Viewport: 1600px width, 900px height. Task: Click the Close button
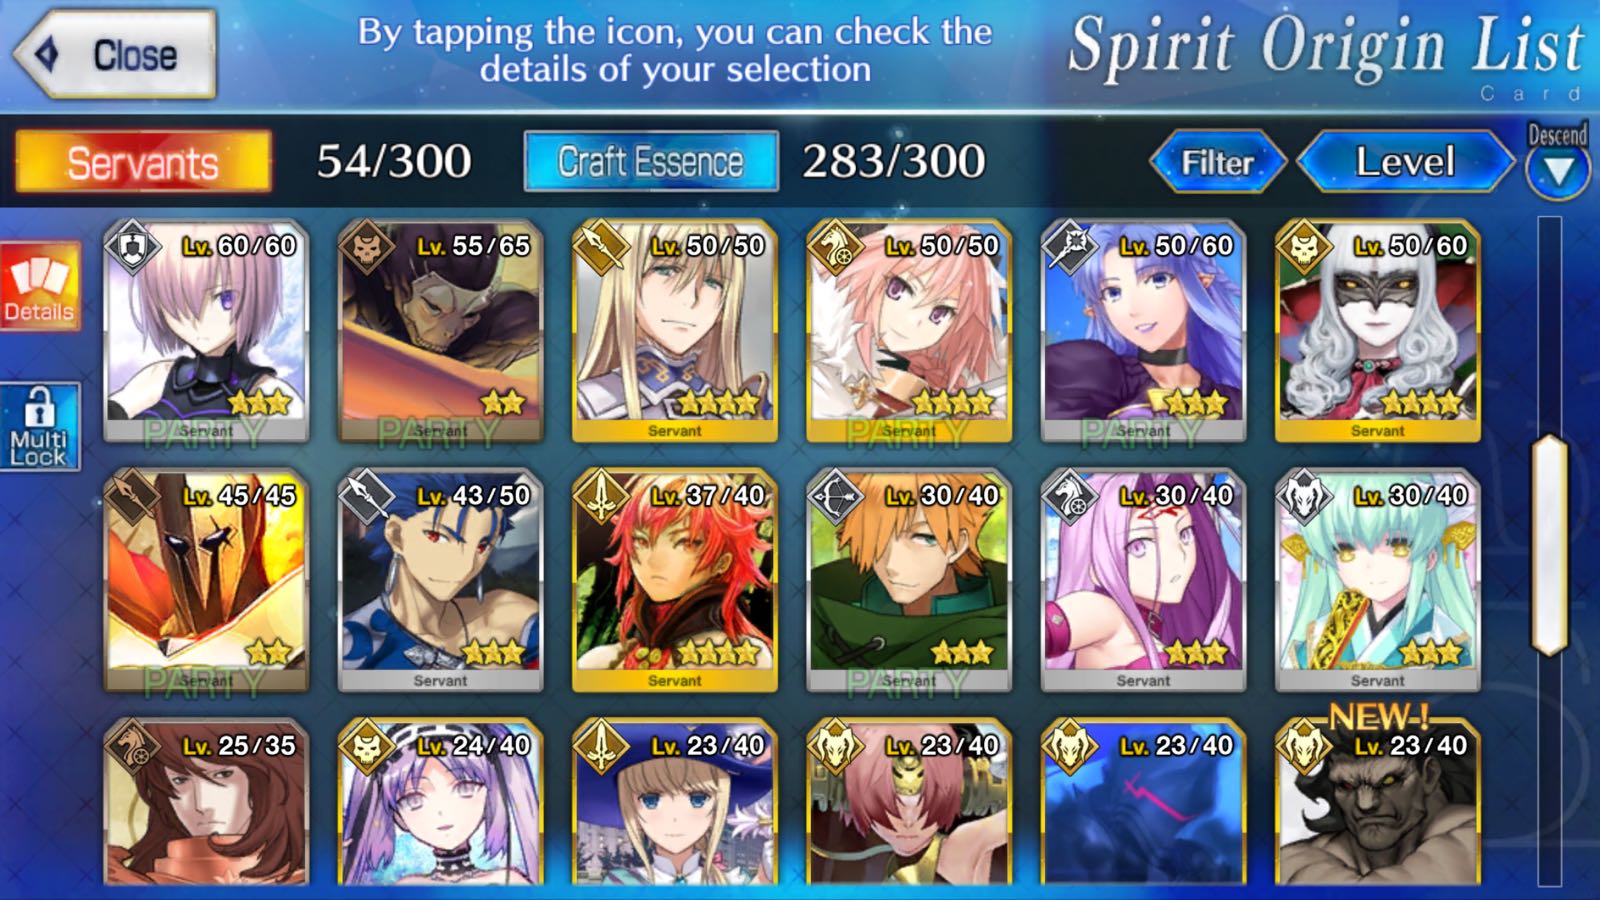(x=115, y=54)
